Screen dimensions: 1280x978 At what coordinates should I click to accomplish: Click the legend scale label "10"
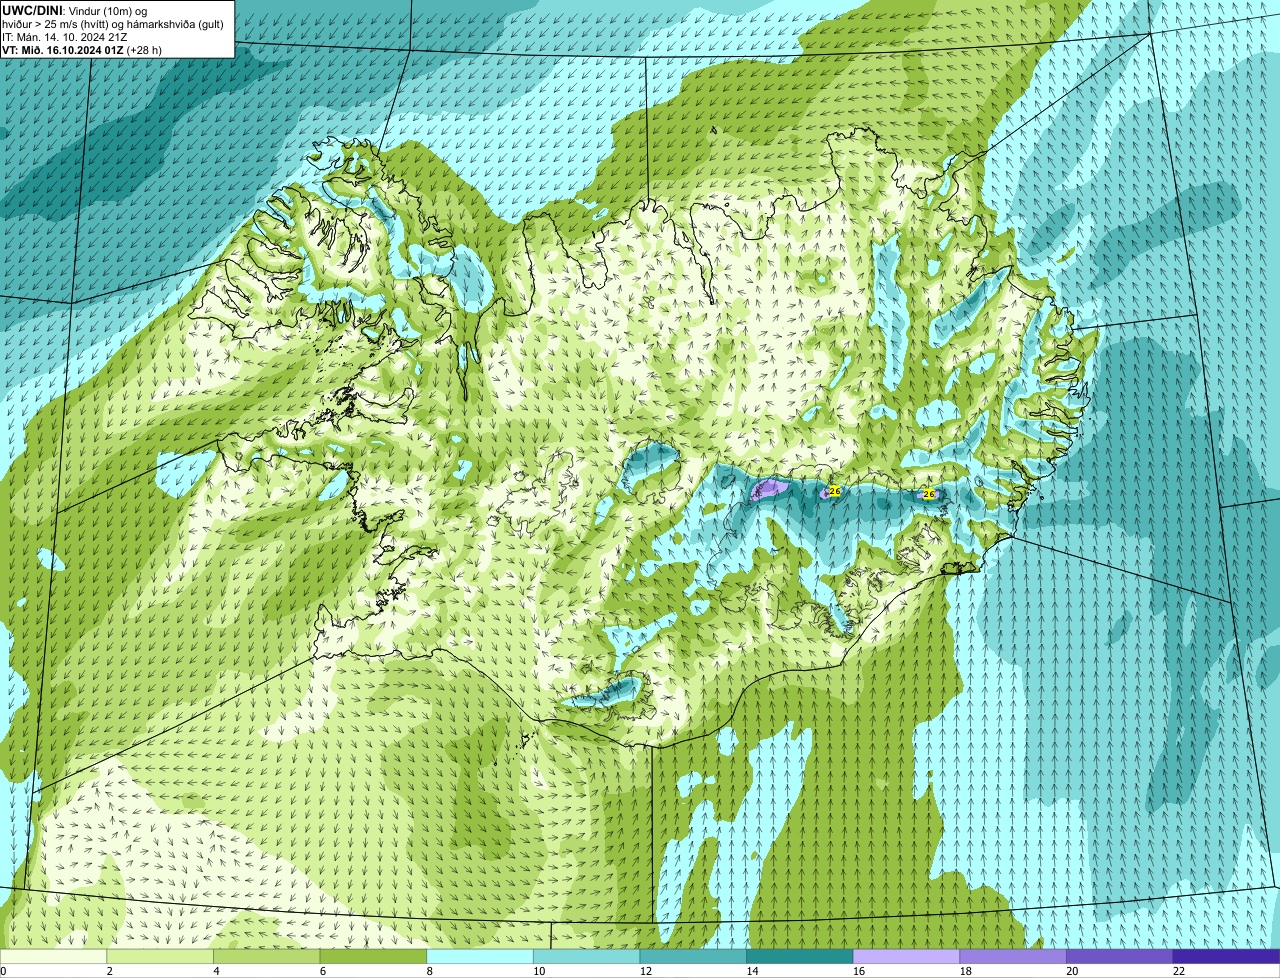[x=539, y=971]
